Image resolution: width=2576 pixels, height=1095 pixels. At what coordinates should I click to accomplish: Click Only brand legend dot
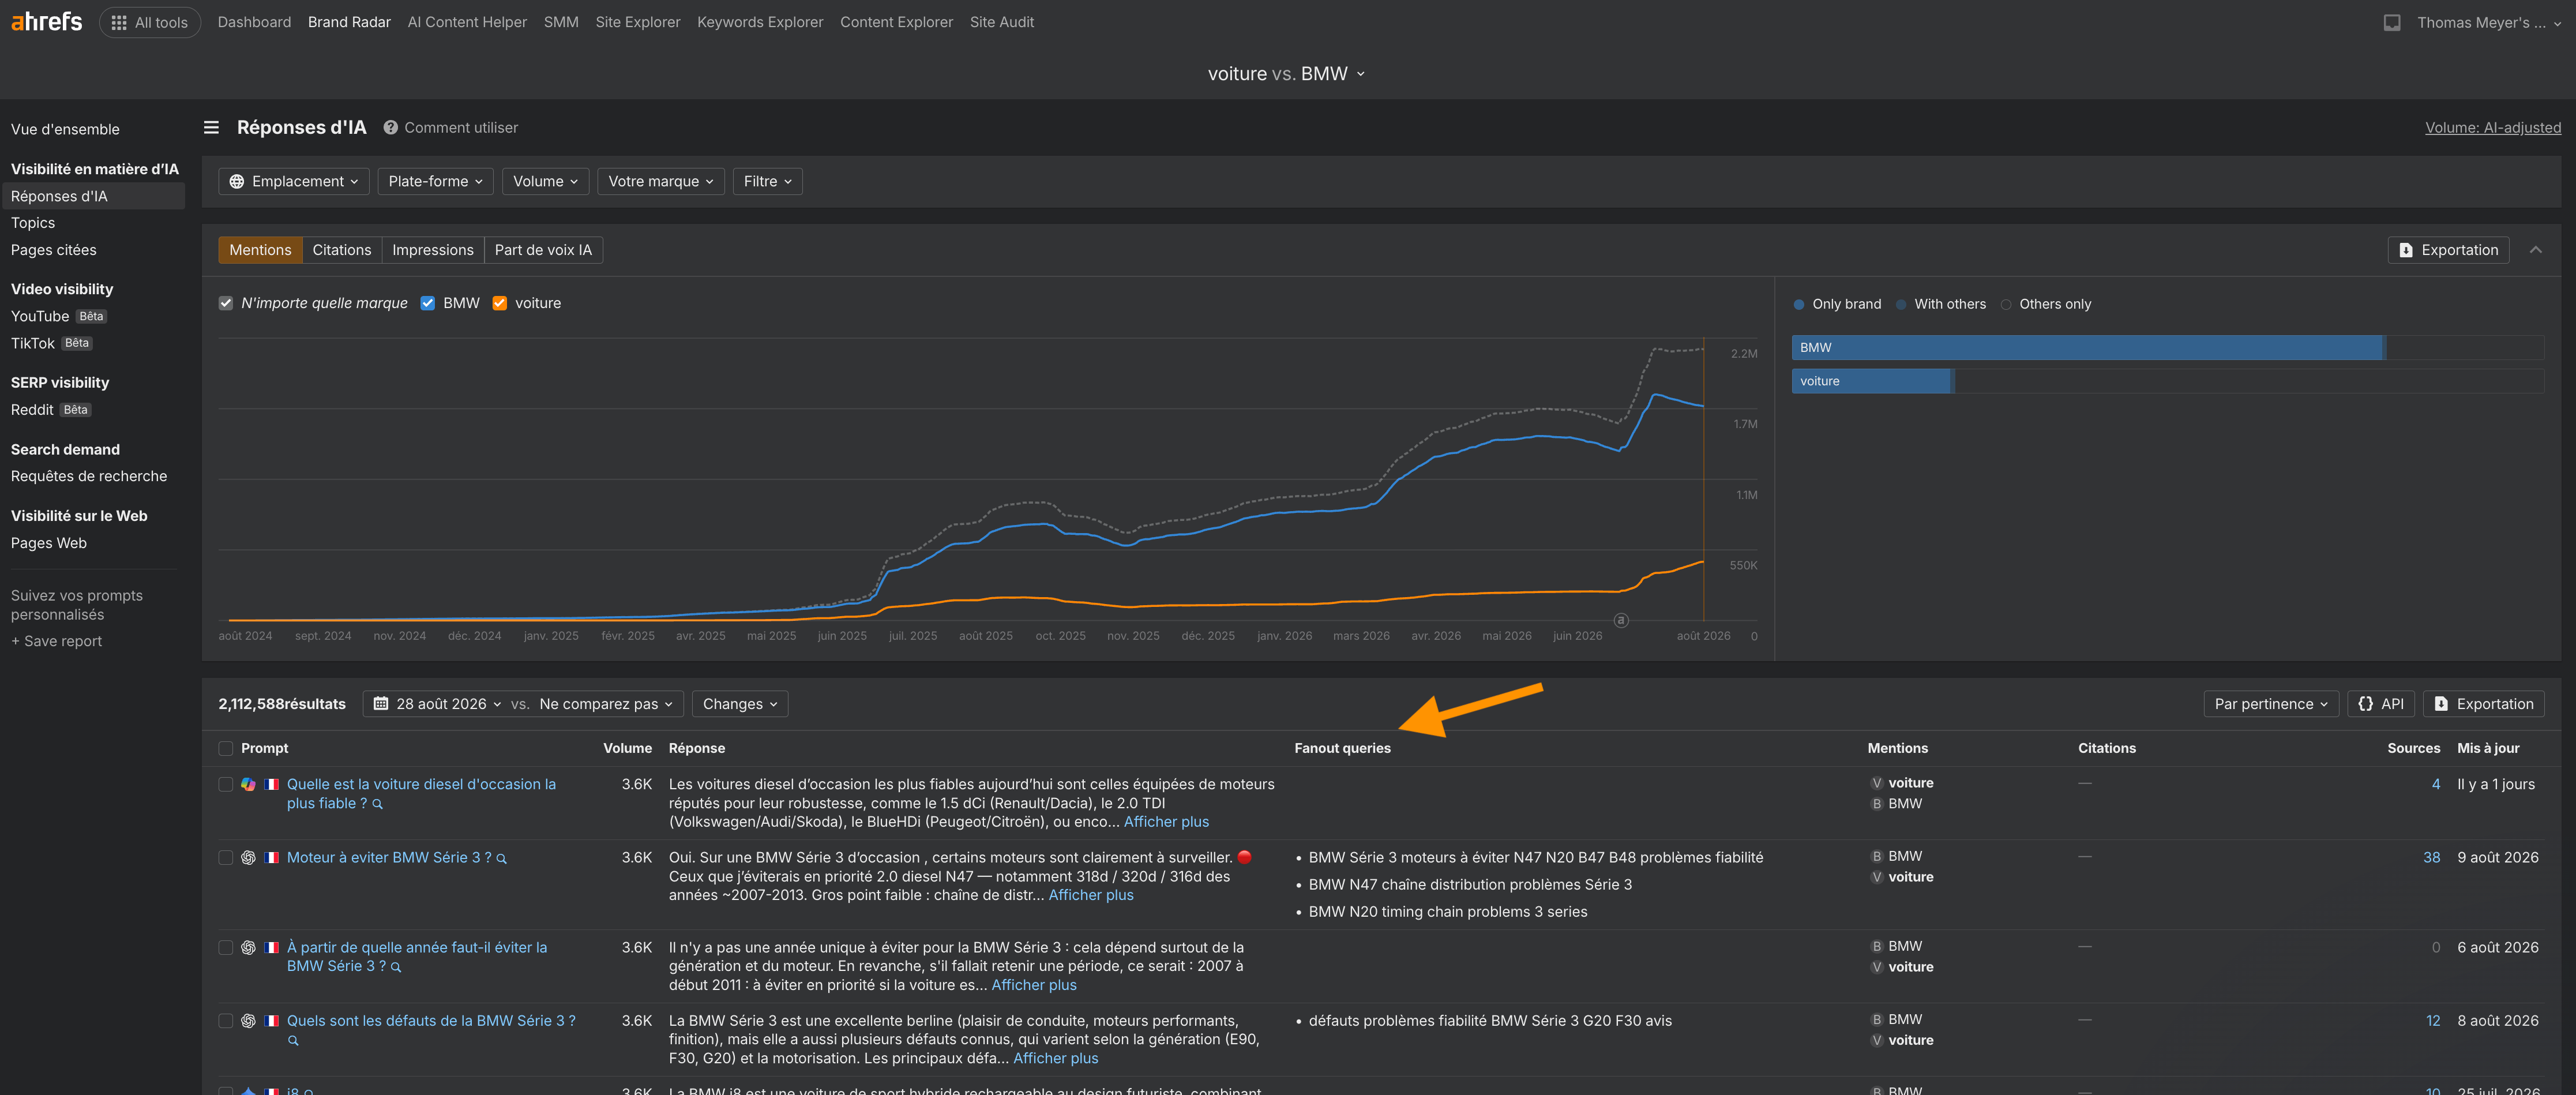[x=1798, y=304]
